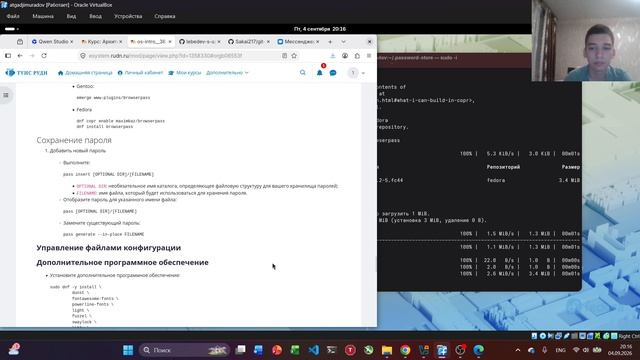Click the guest clock Пт, 4 сентября

coord(320,29)
